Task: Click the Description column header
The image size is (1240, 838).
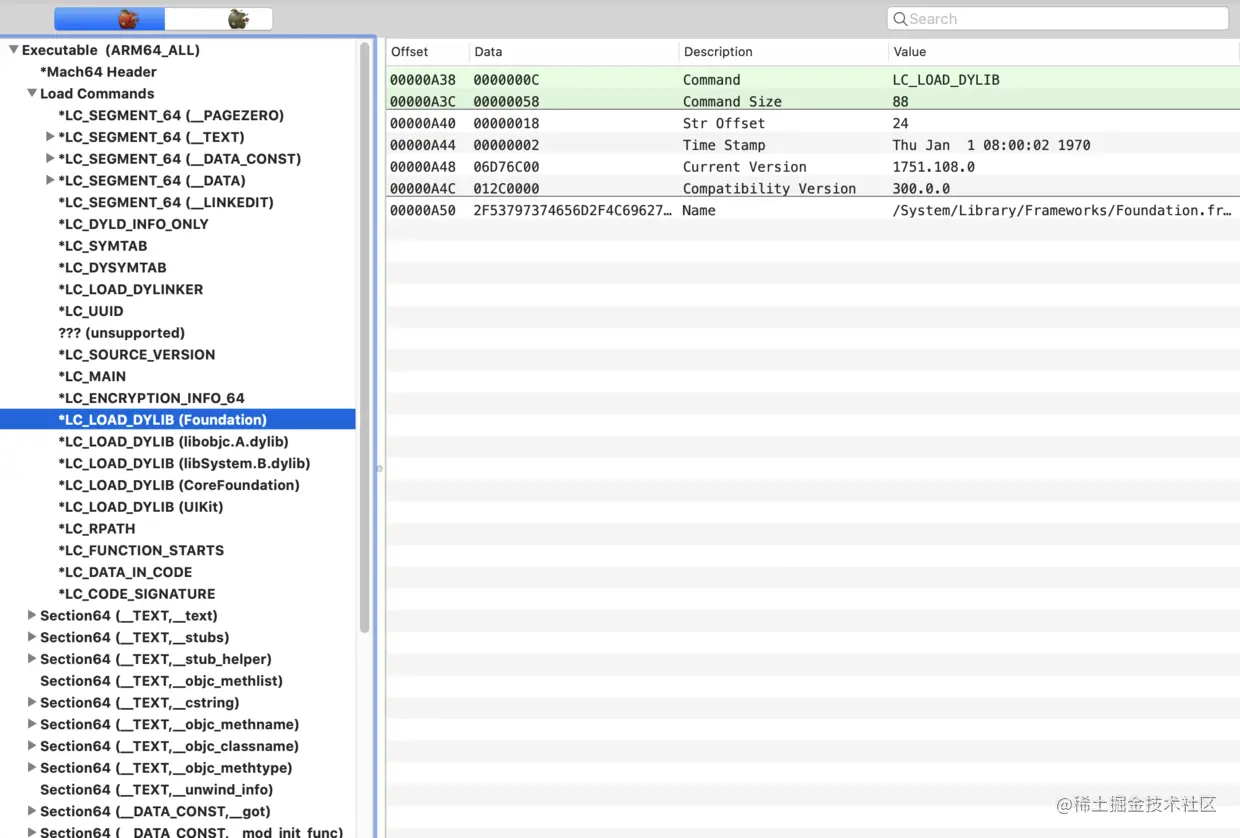Action: pyautogui.click(x=783, y=52)
